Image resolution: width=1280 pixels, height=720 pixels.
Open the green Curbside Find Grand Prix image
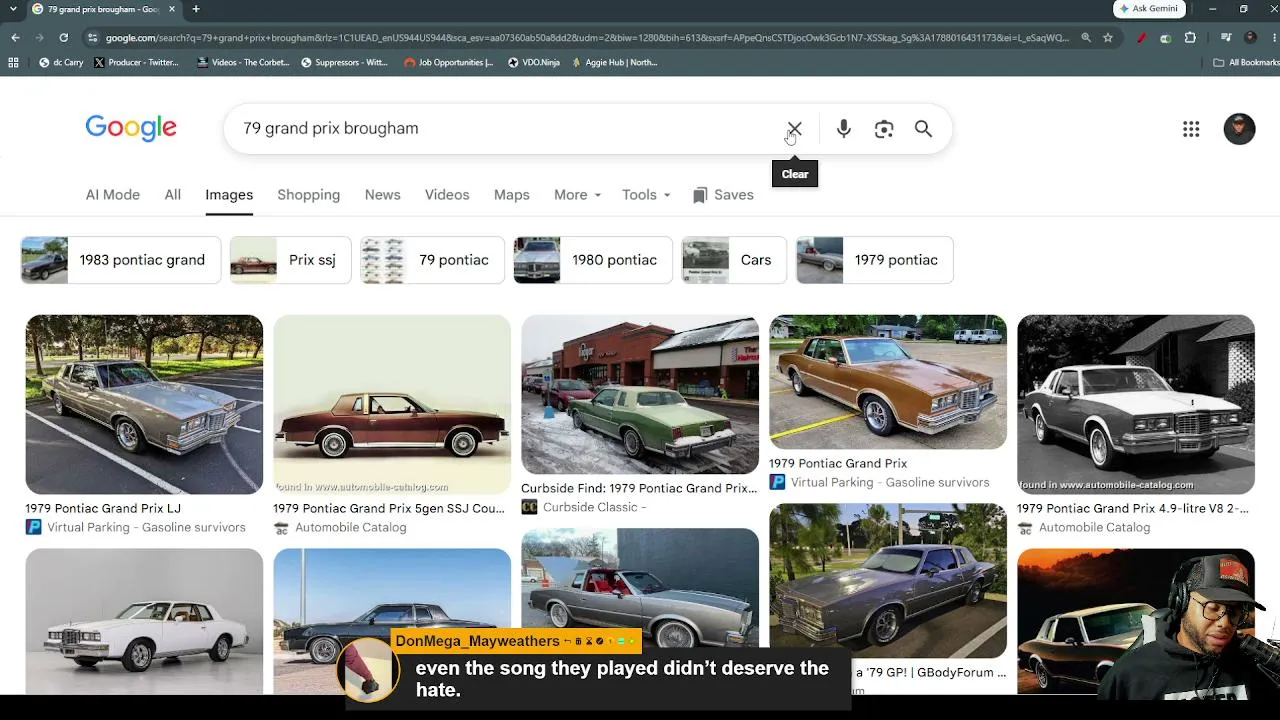pyautogui.click(x=640, y=394)
